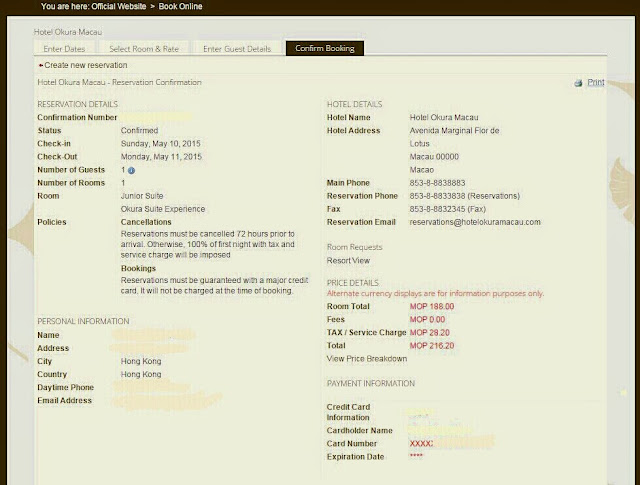Click City value Hong Kong

pyautogui.click(x=141, y=361)
